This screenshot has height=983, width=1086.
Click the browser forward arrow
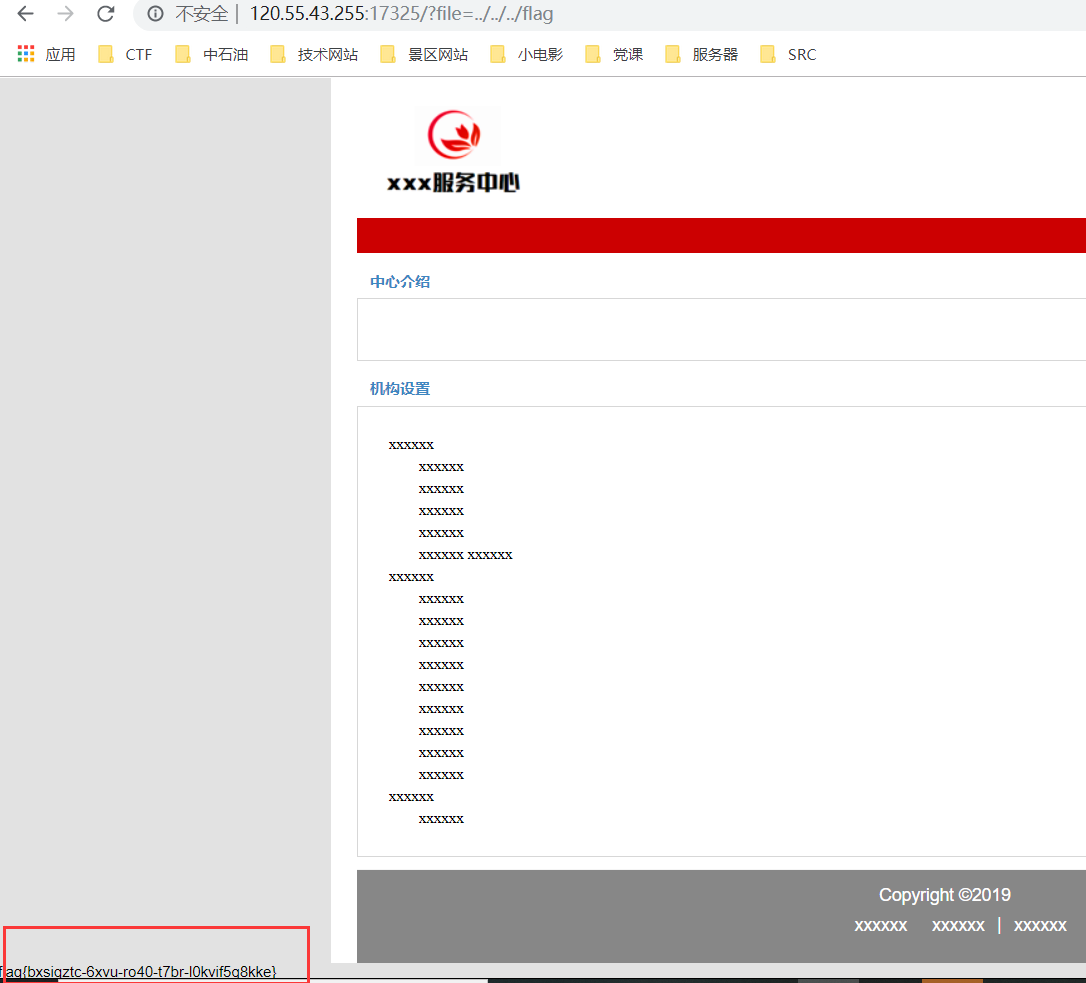(x=66, y=13)
